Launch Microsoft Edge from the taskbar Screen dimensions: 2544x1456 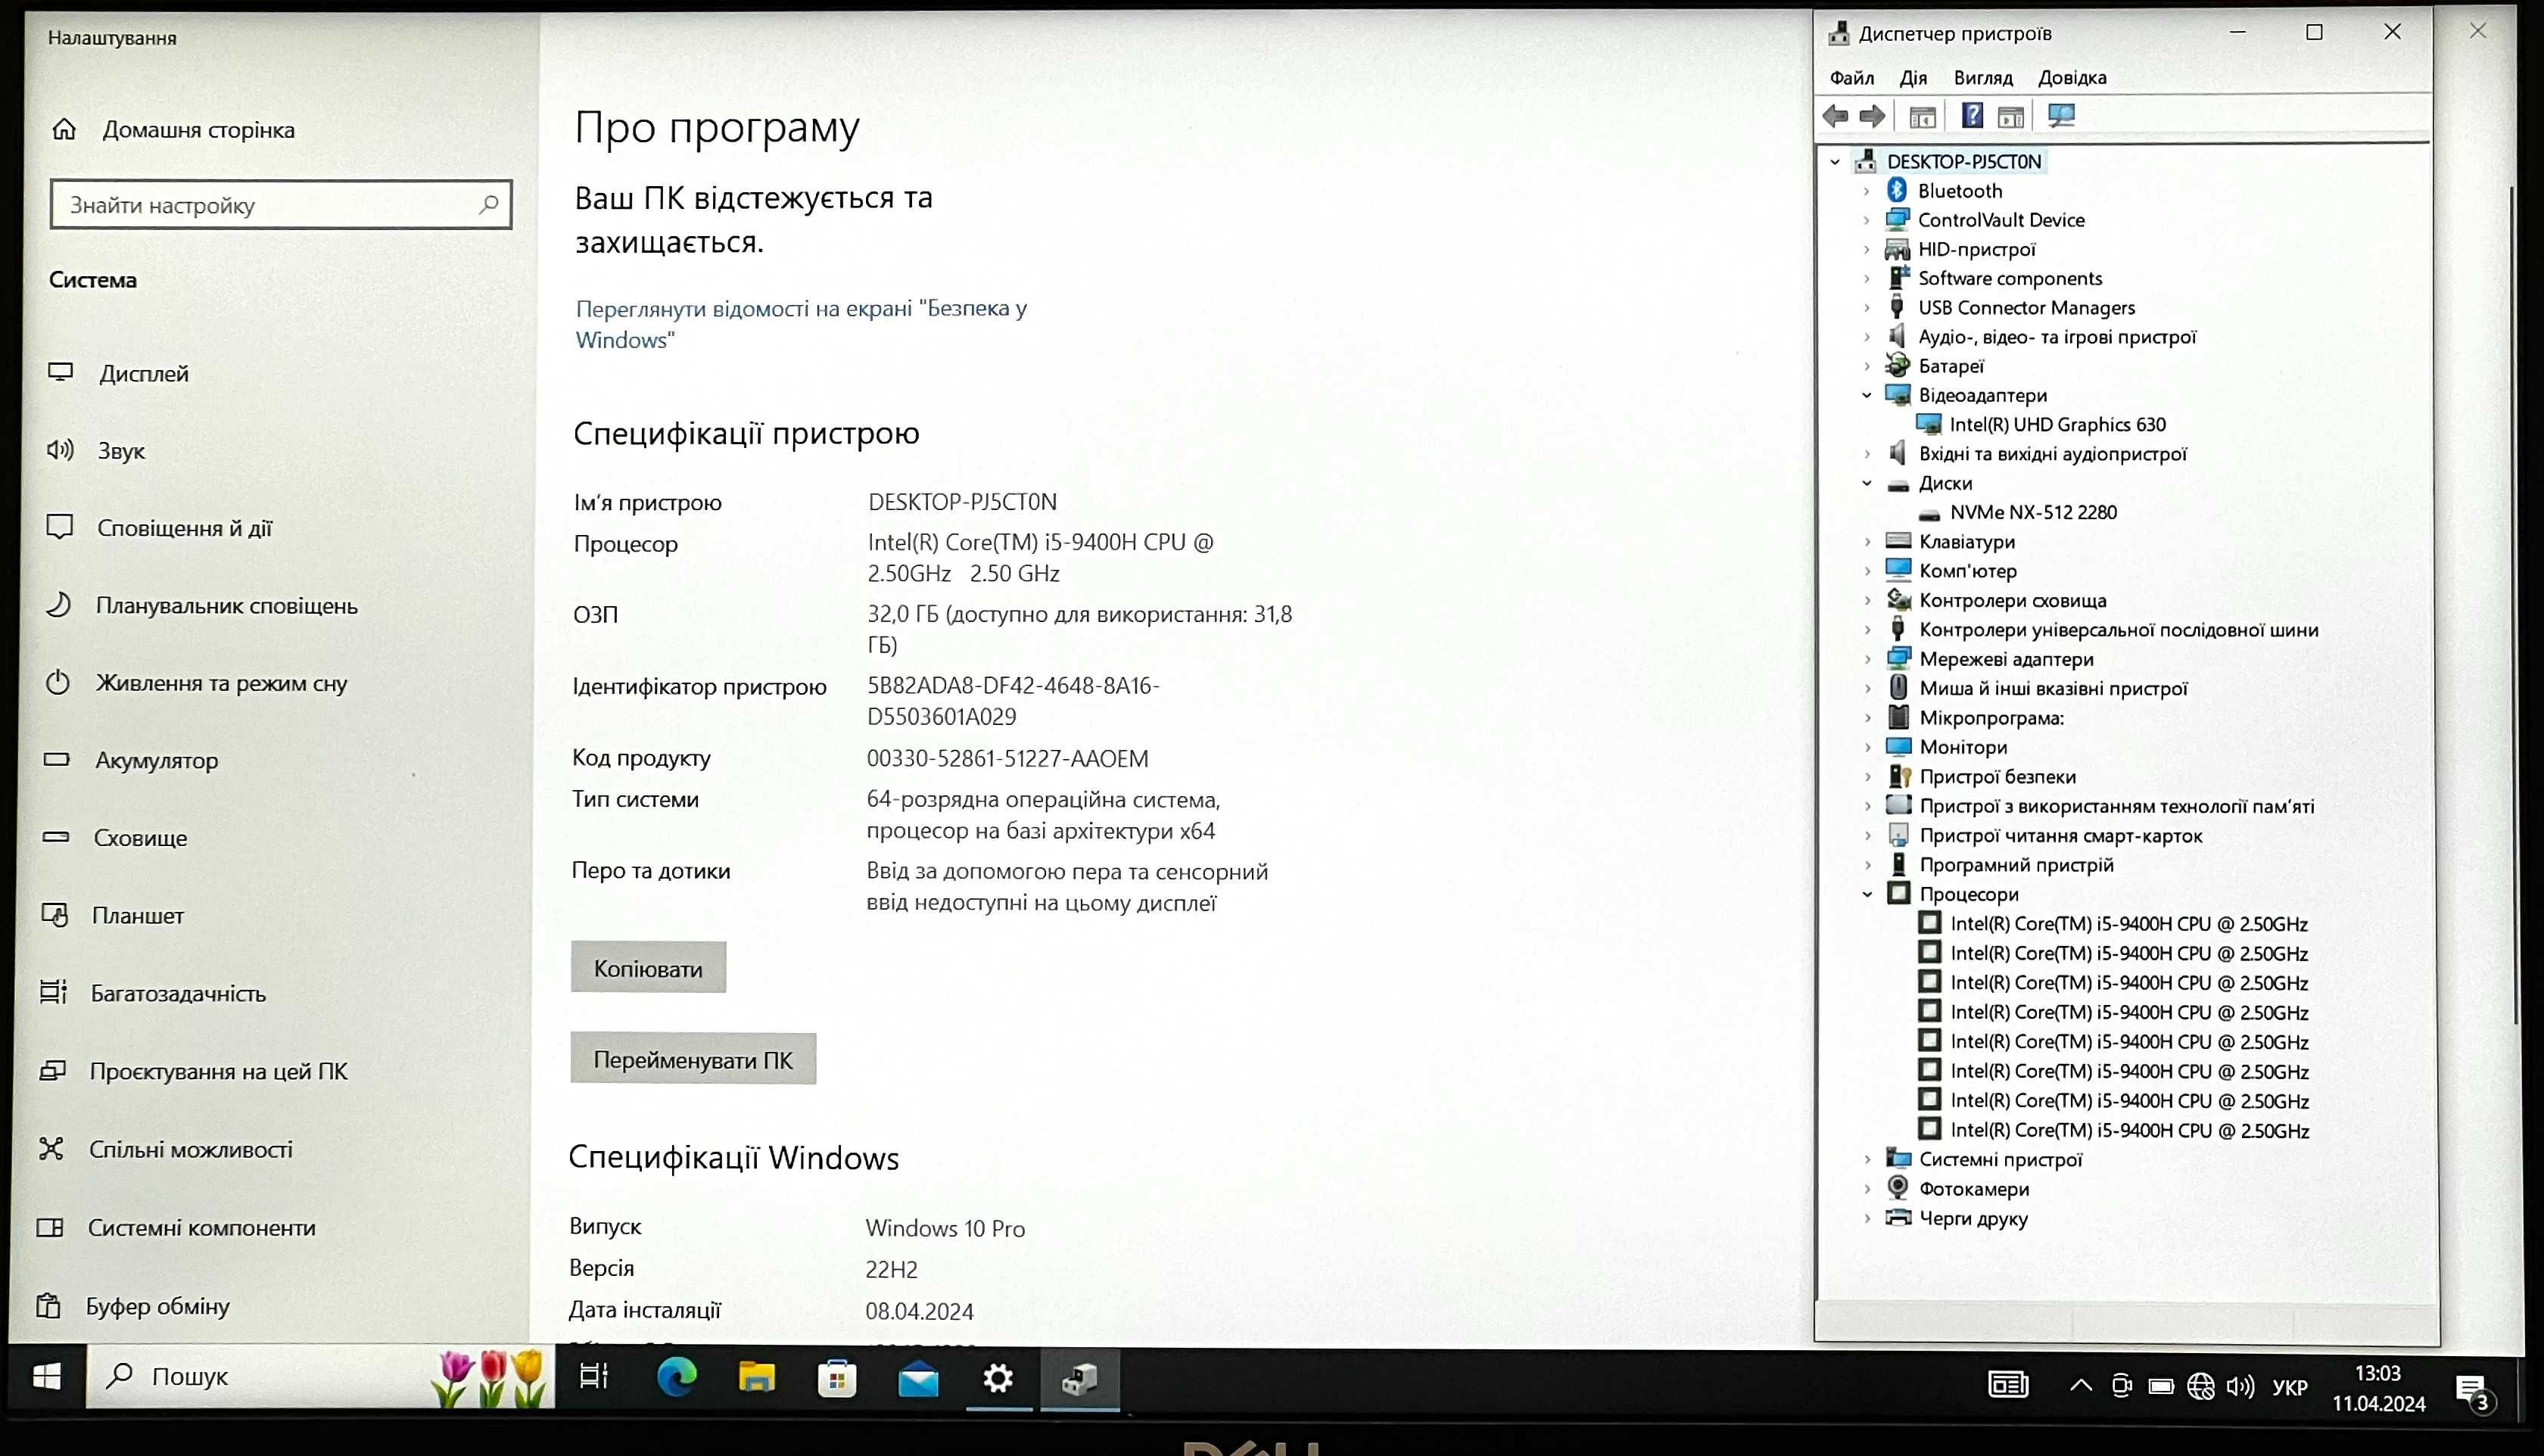point(676,1378)
